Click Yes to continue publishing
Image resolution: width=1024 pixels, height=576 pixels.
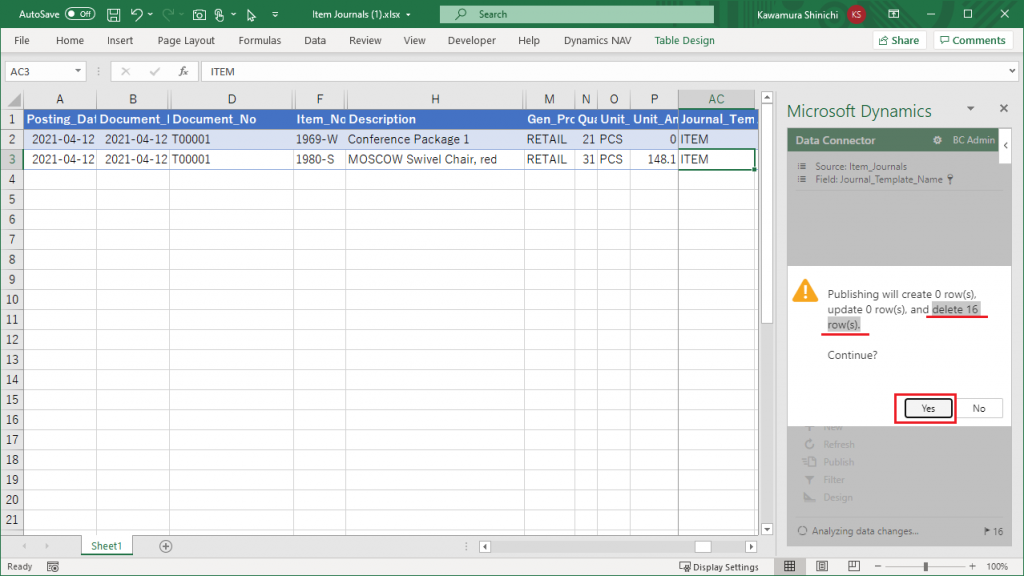[x=928, y=408]
